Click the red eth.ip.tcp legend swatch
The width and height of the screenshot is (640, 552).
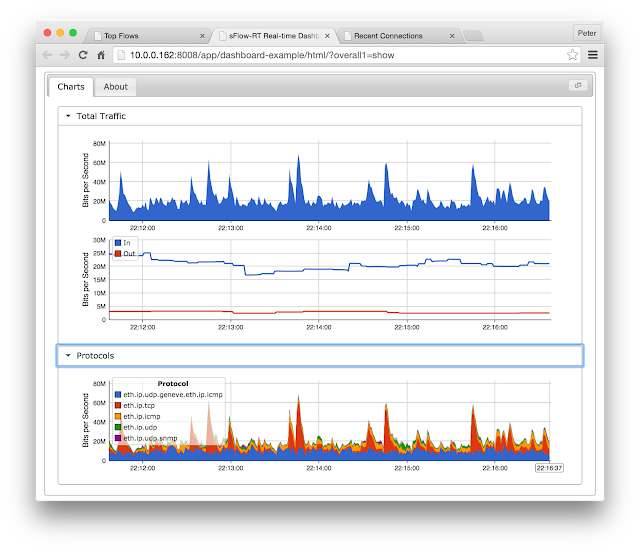click(x=118, y=405)
